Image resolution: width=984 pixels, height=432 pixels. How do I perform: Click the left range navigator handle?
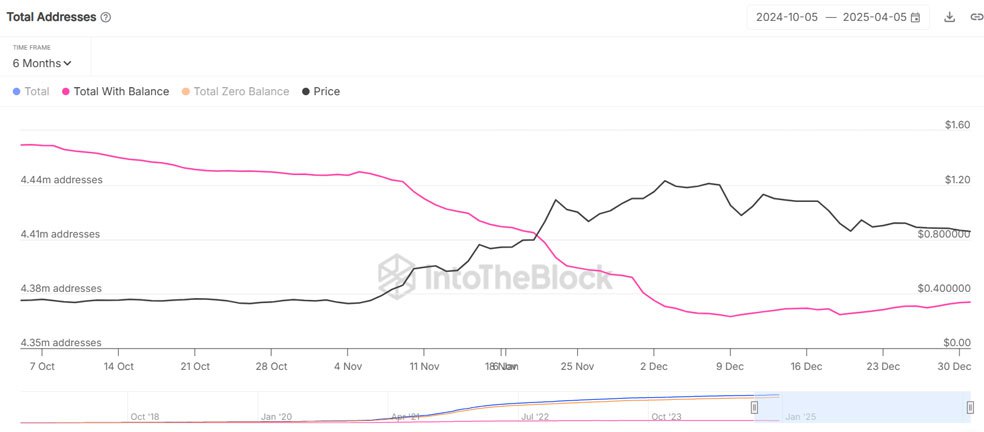(x=755, y=407)
